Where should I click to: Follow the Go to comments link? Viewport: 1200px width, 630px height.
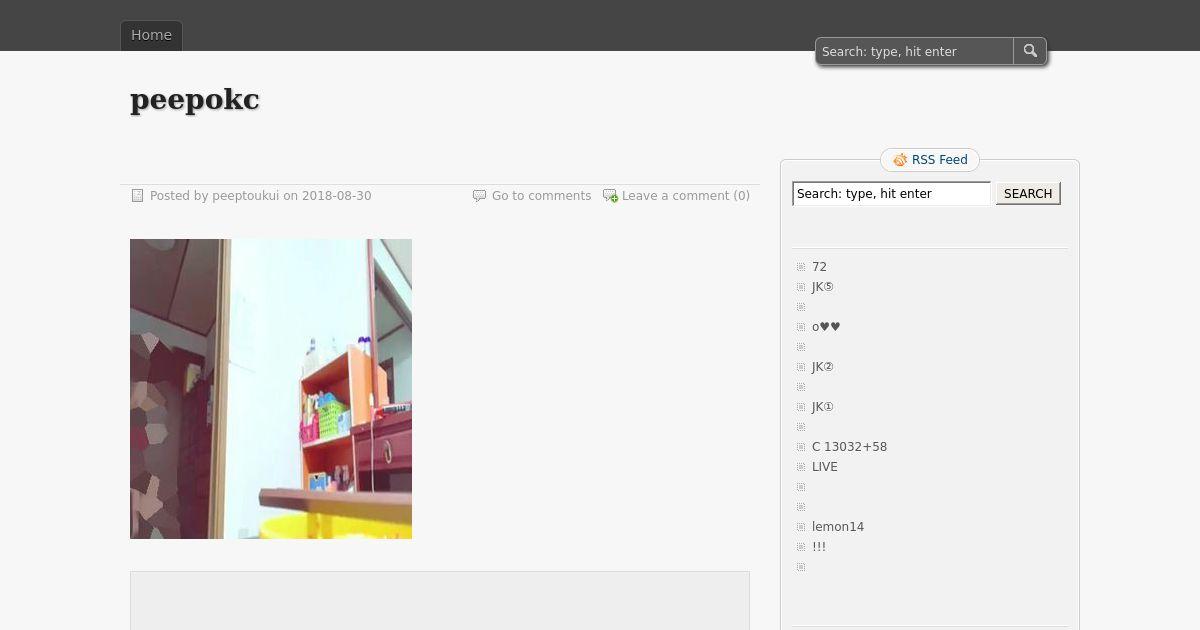tap(541, 196)
